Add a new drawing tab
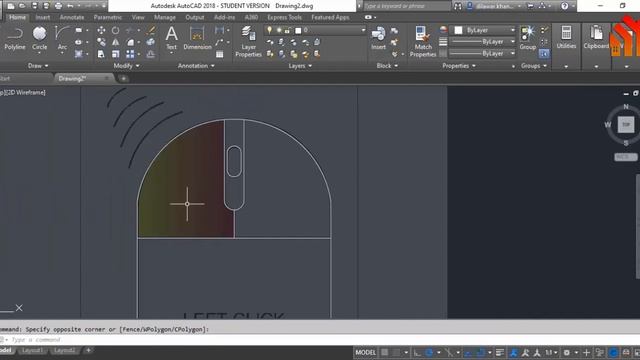 pos(124,78)
